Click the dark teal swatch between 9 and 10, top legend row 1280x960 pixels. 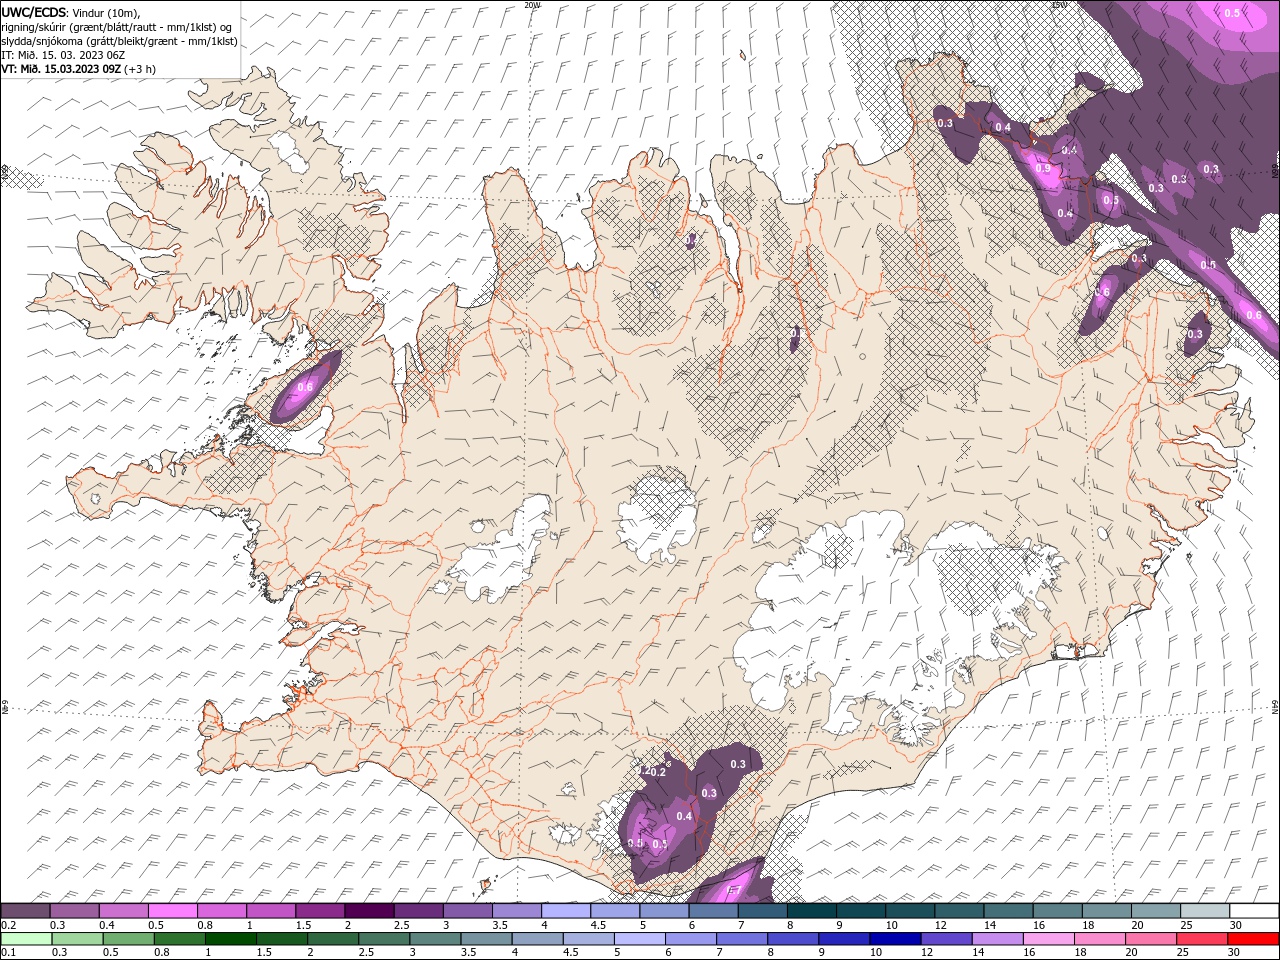pos(861,911)
